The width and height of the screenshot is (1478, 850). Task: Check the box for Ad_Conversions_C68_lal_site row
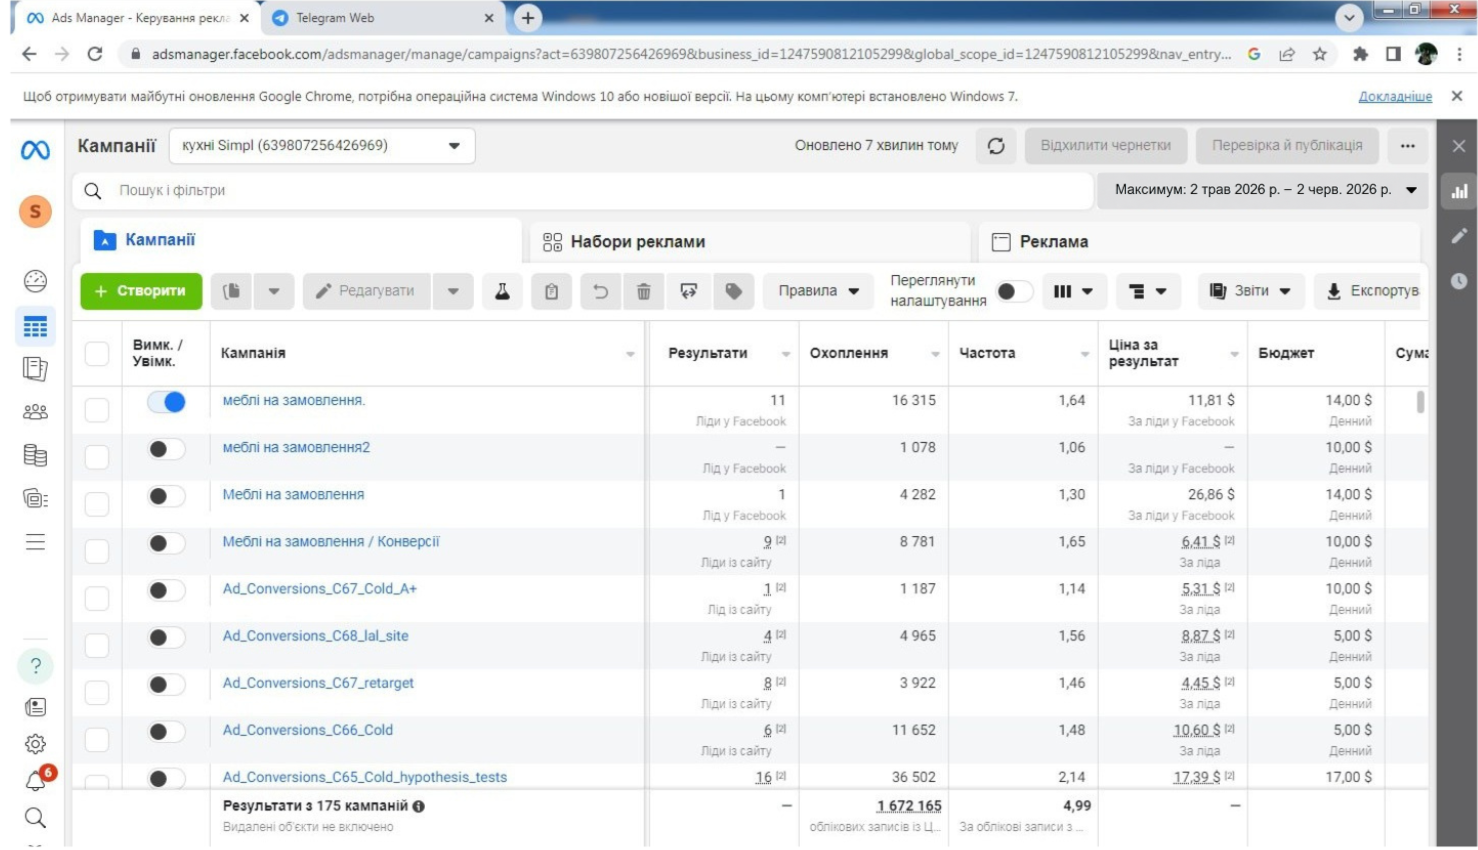point(97,645)
